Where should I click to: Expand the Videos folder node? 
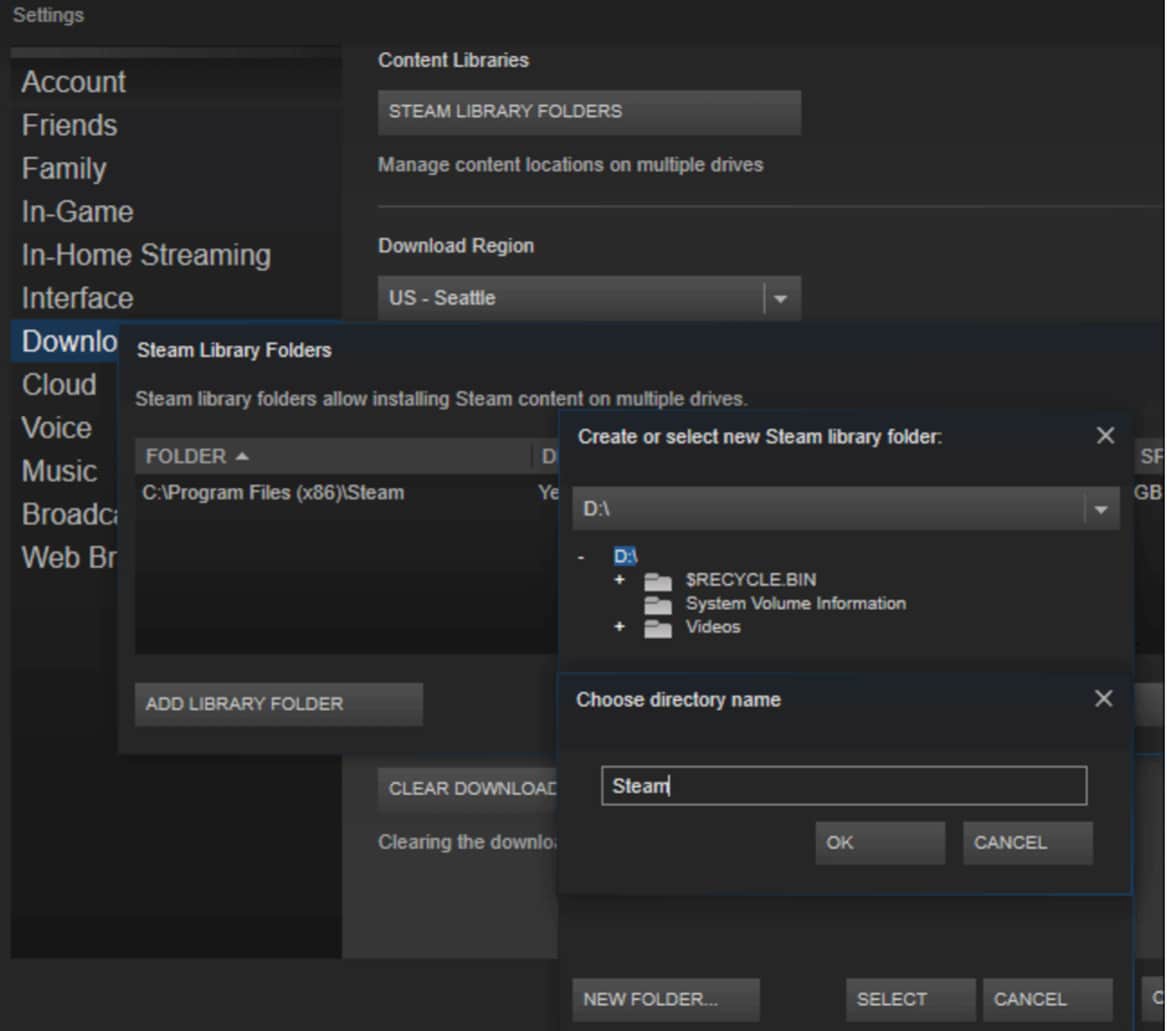(x=620, y=627)
